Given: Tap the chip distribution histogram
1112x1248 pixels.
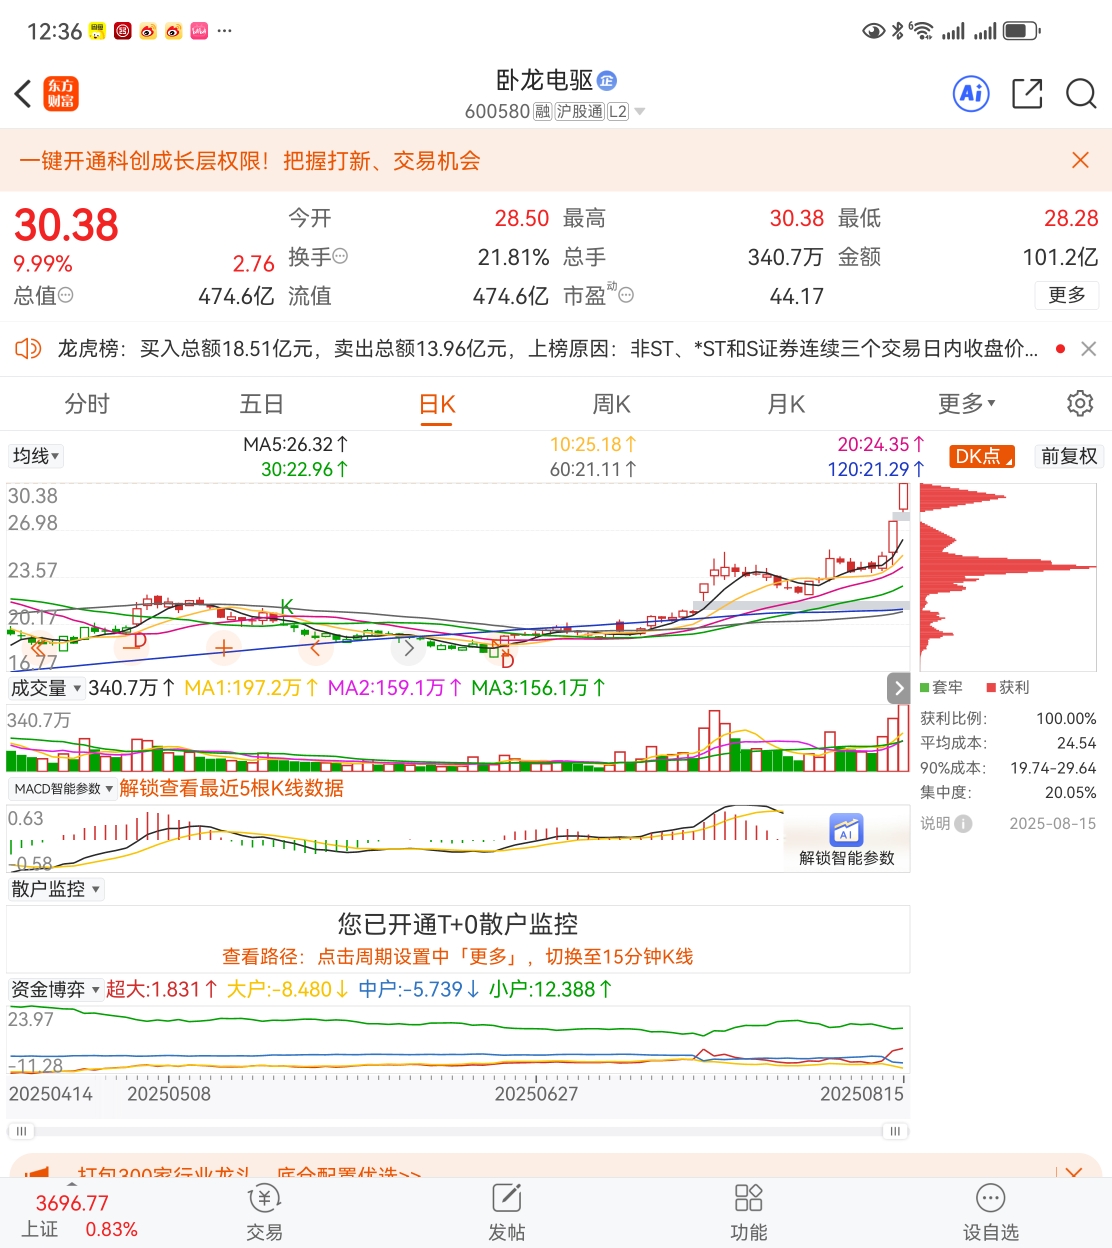Looking at the screenshot, I should (x=1008, y=576).
